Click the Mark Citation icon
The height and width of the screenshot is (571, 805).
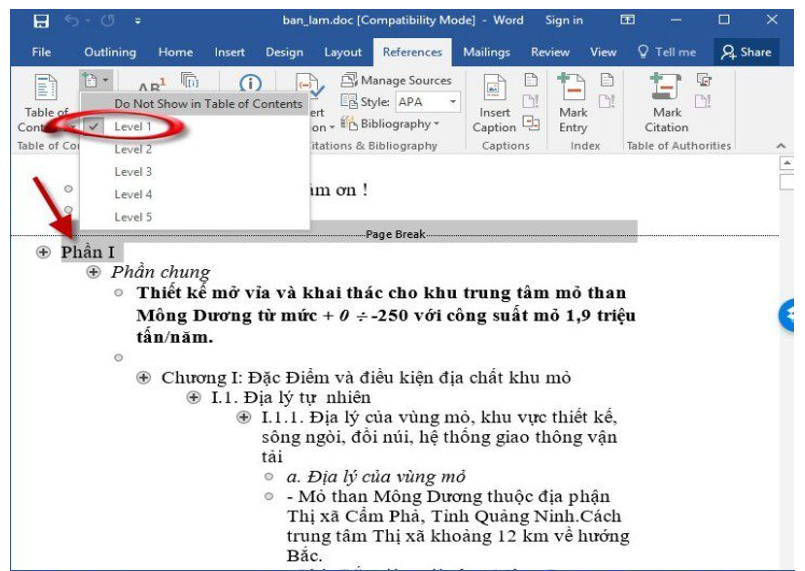[x=666, y=92]
